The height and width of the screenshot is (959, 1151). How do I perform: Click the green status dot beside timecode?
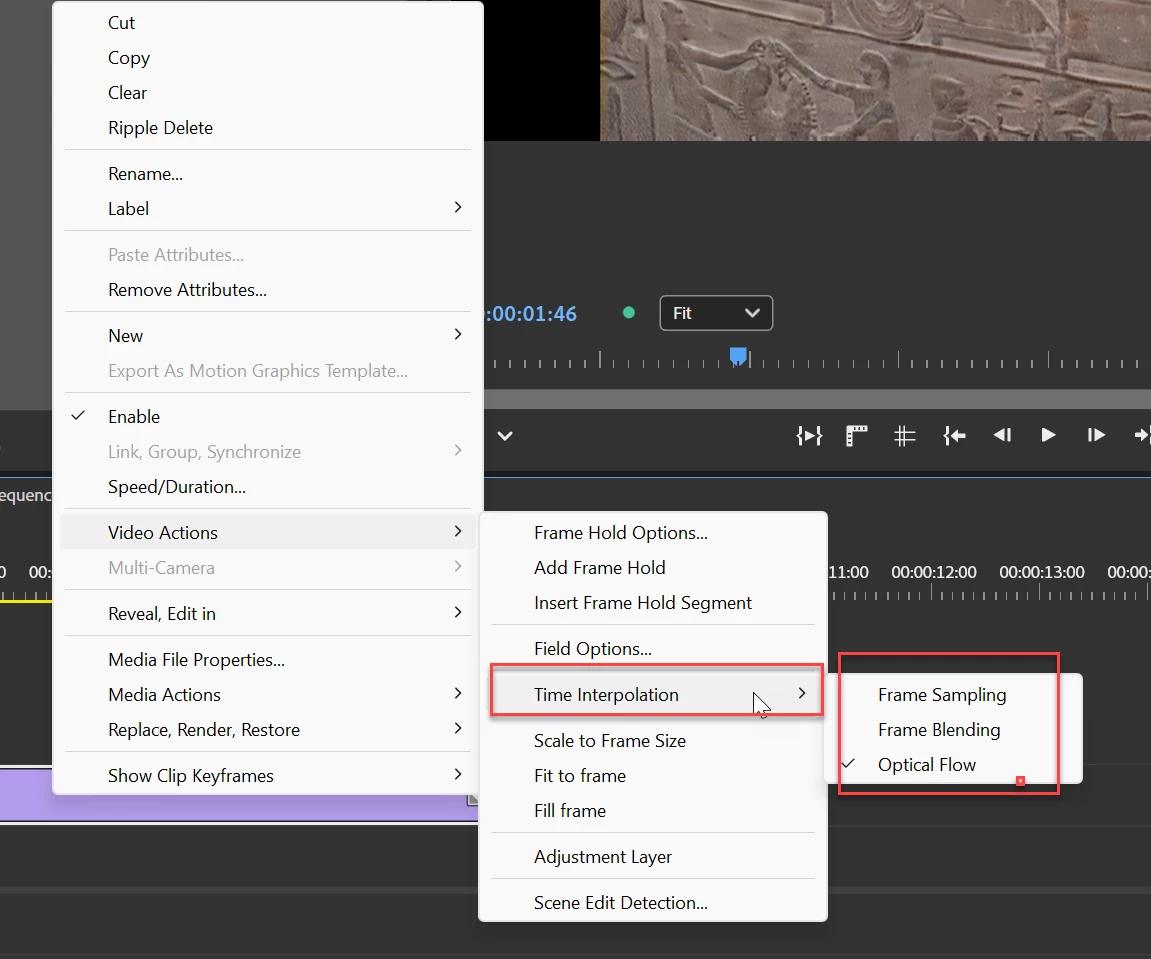point(628,313)
